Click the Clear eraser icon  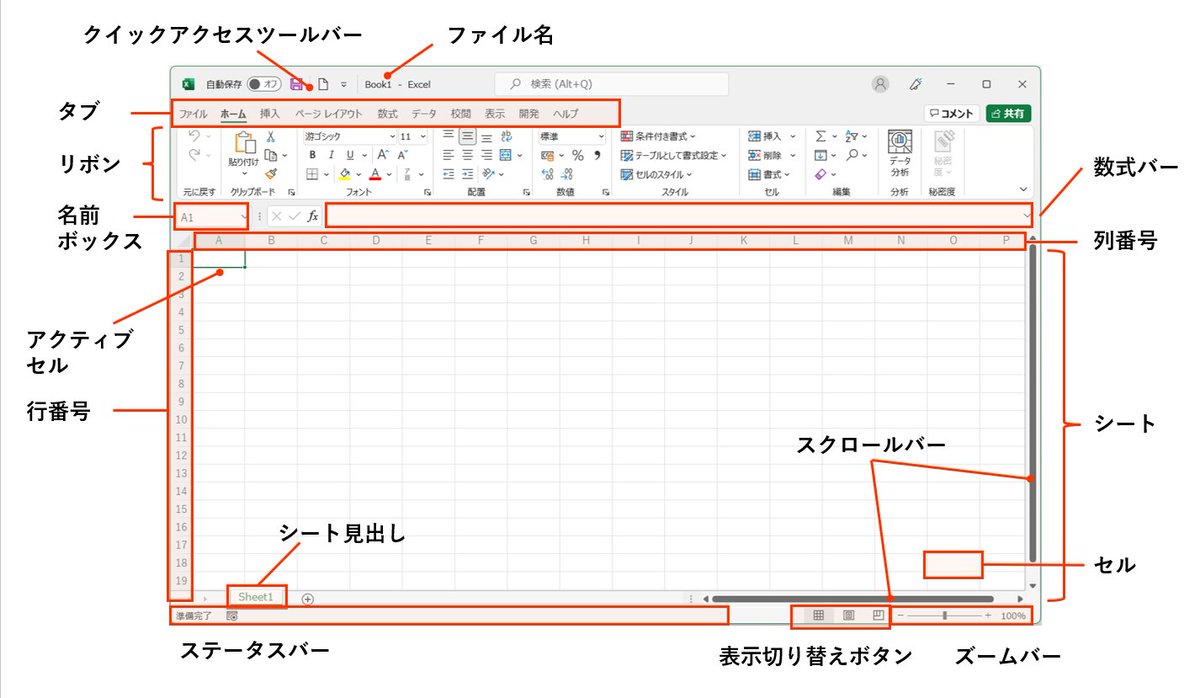820,174
